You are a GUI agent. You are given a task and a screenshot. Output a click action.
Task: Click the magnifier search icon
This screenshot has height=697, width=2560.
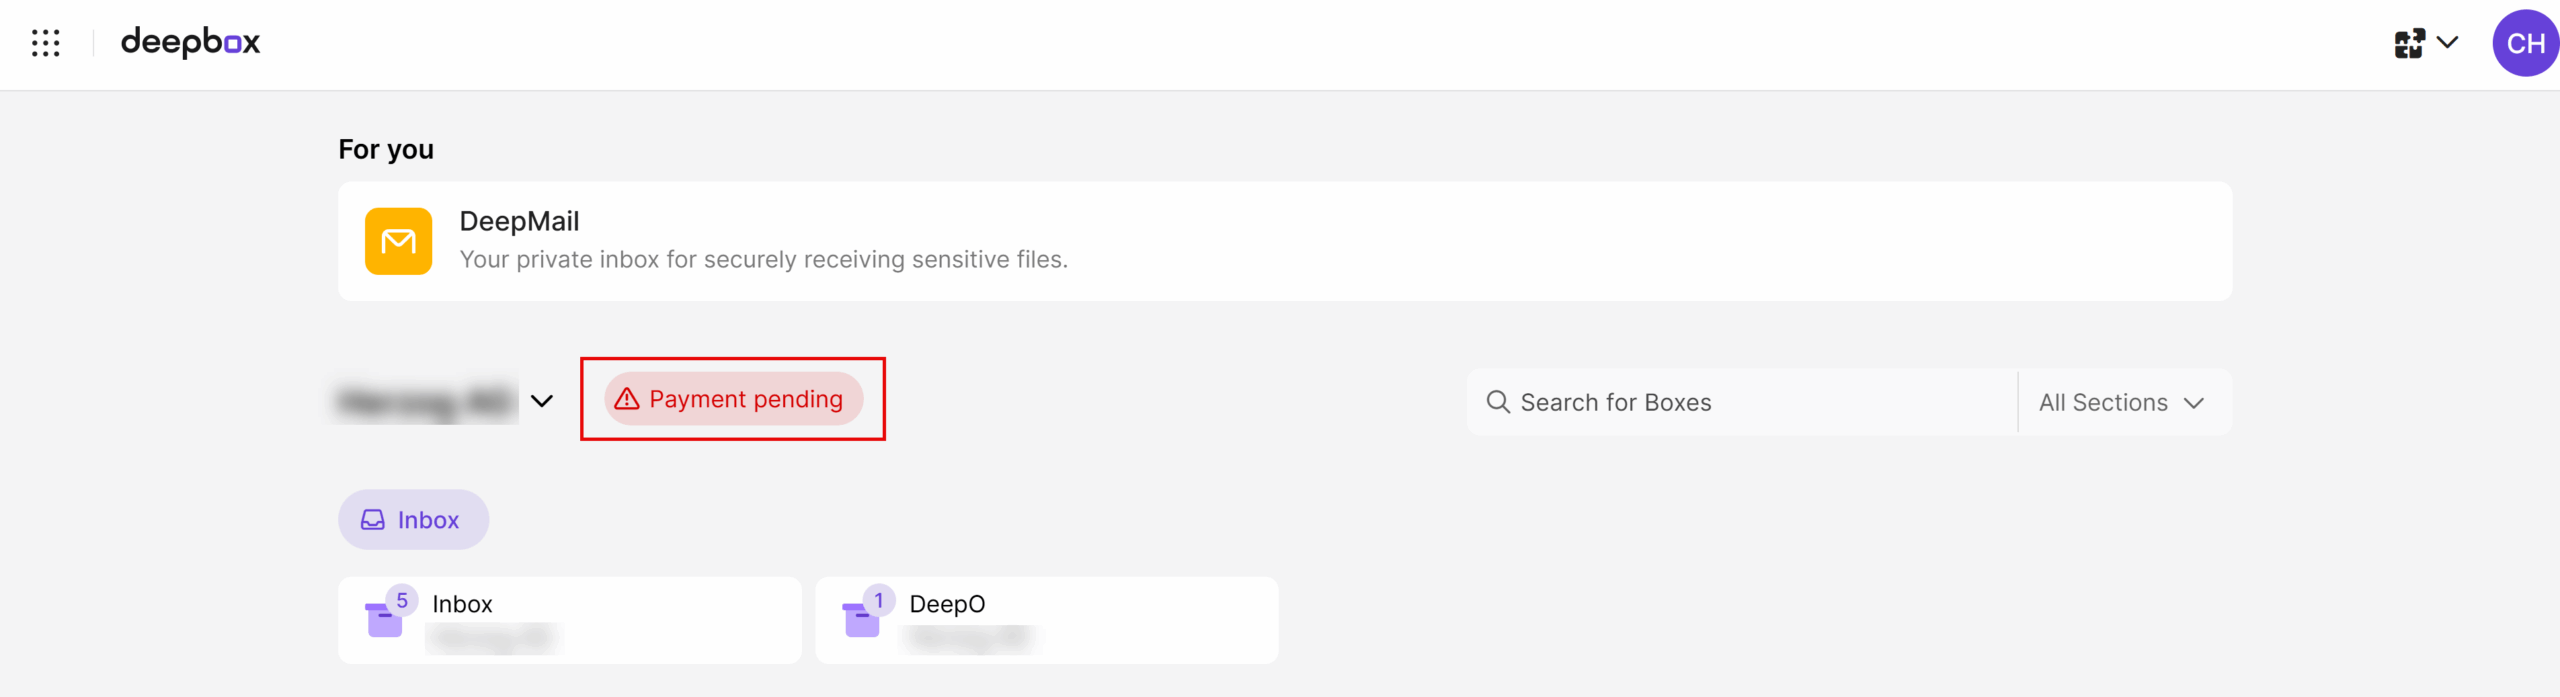click(x=1498, y=402)
